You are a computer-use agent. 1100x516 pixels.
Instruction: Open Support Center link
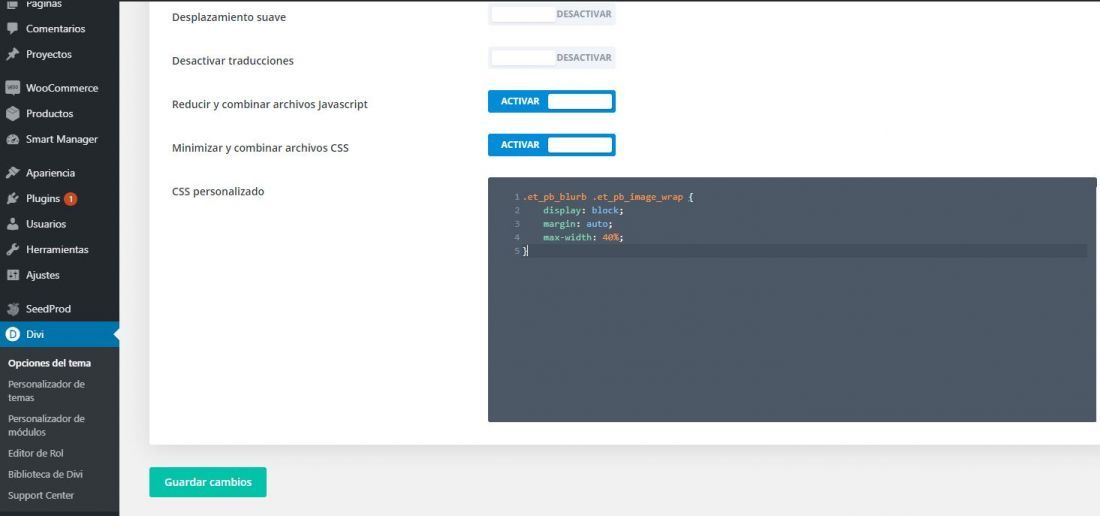point(41,496)
